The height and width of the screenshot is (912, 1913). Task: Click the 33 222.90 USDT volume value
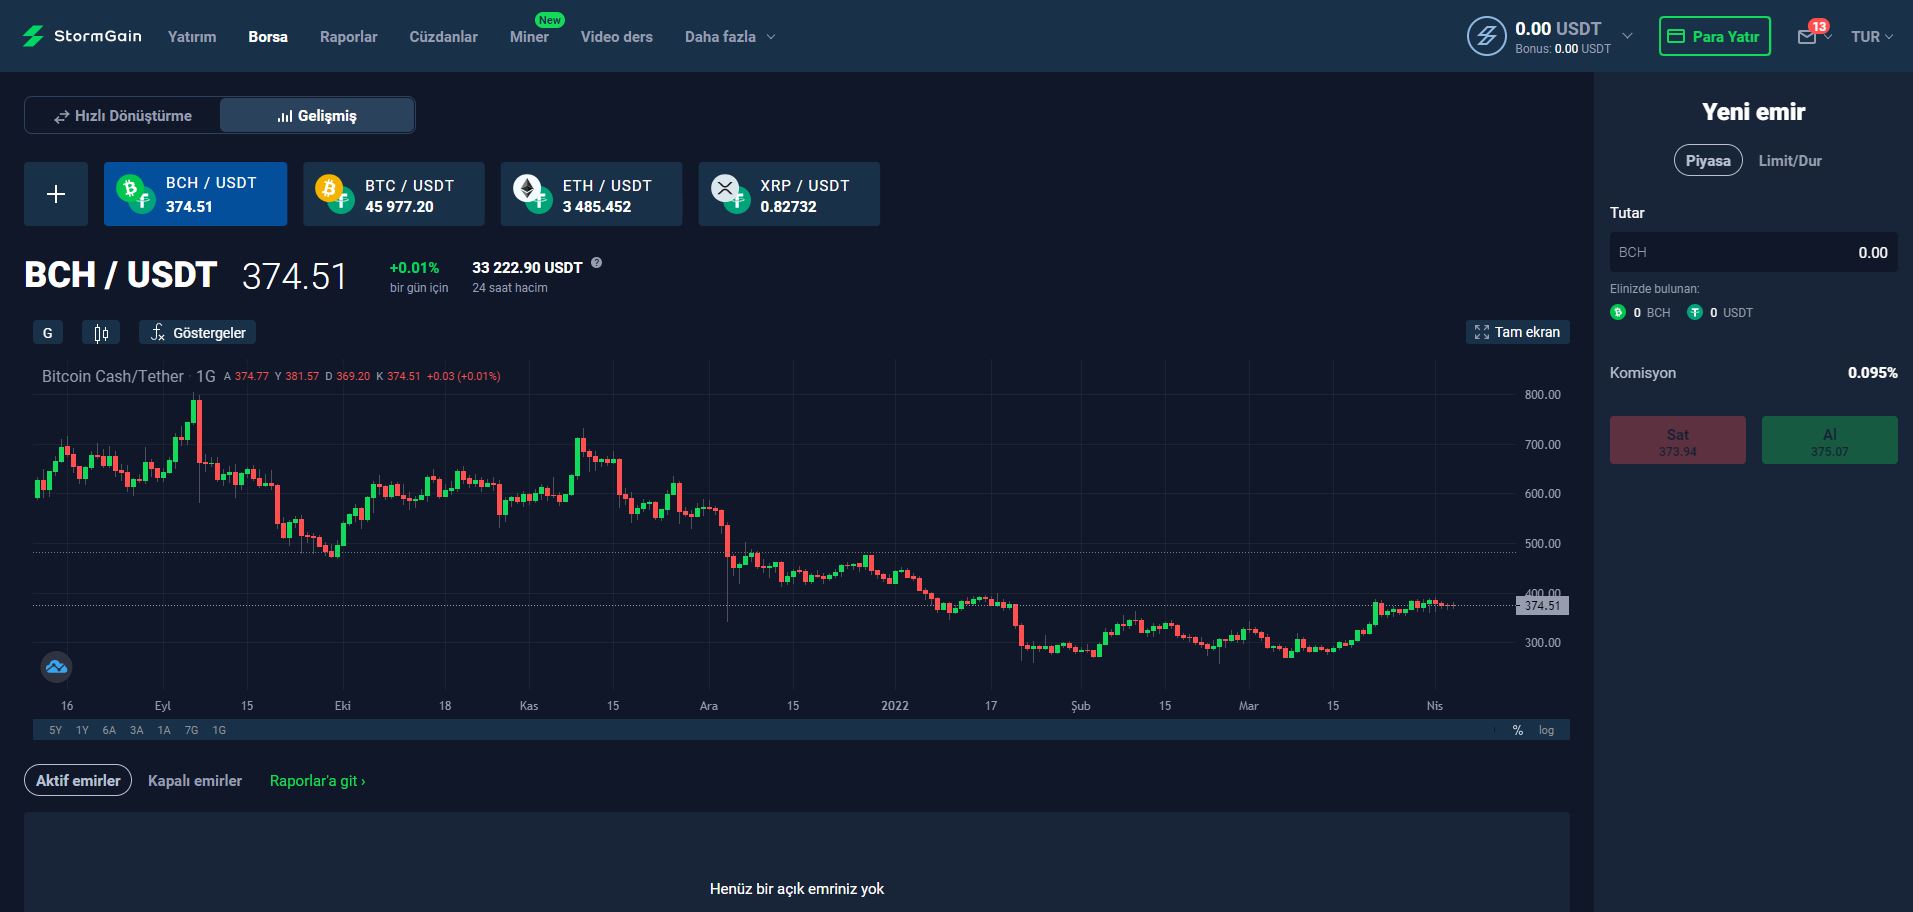pyautogui.click(x=527, y=267)
